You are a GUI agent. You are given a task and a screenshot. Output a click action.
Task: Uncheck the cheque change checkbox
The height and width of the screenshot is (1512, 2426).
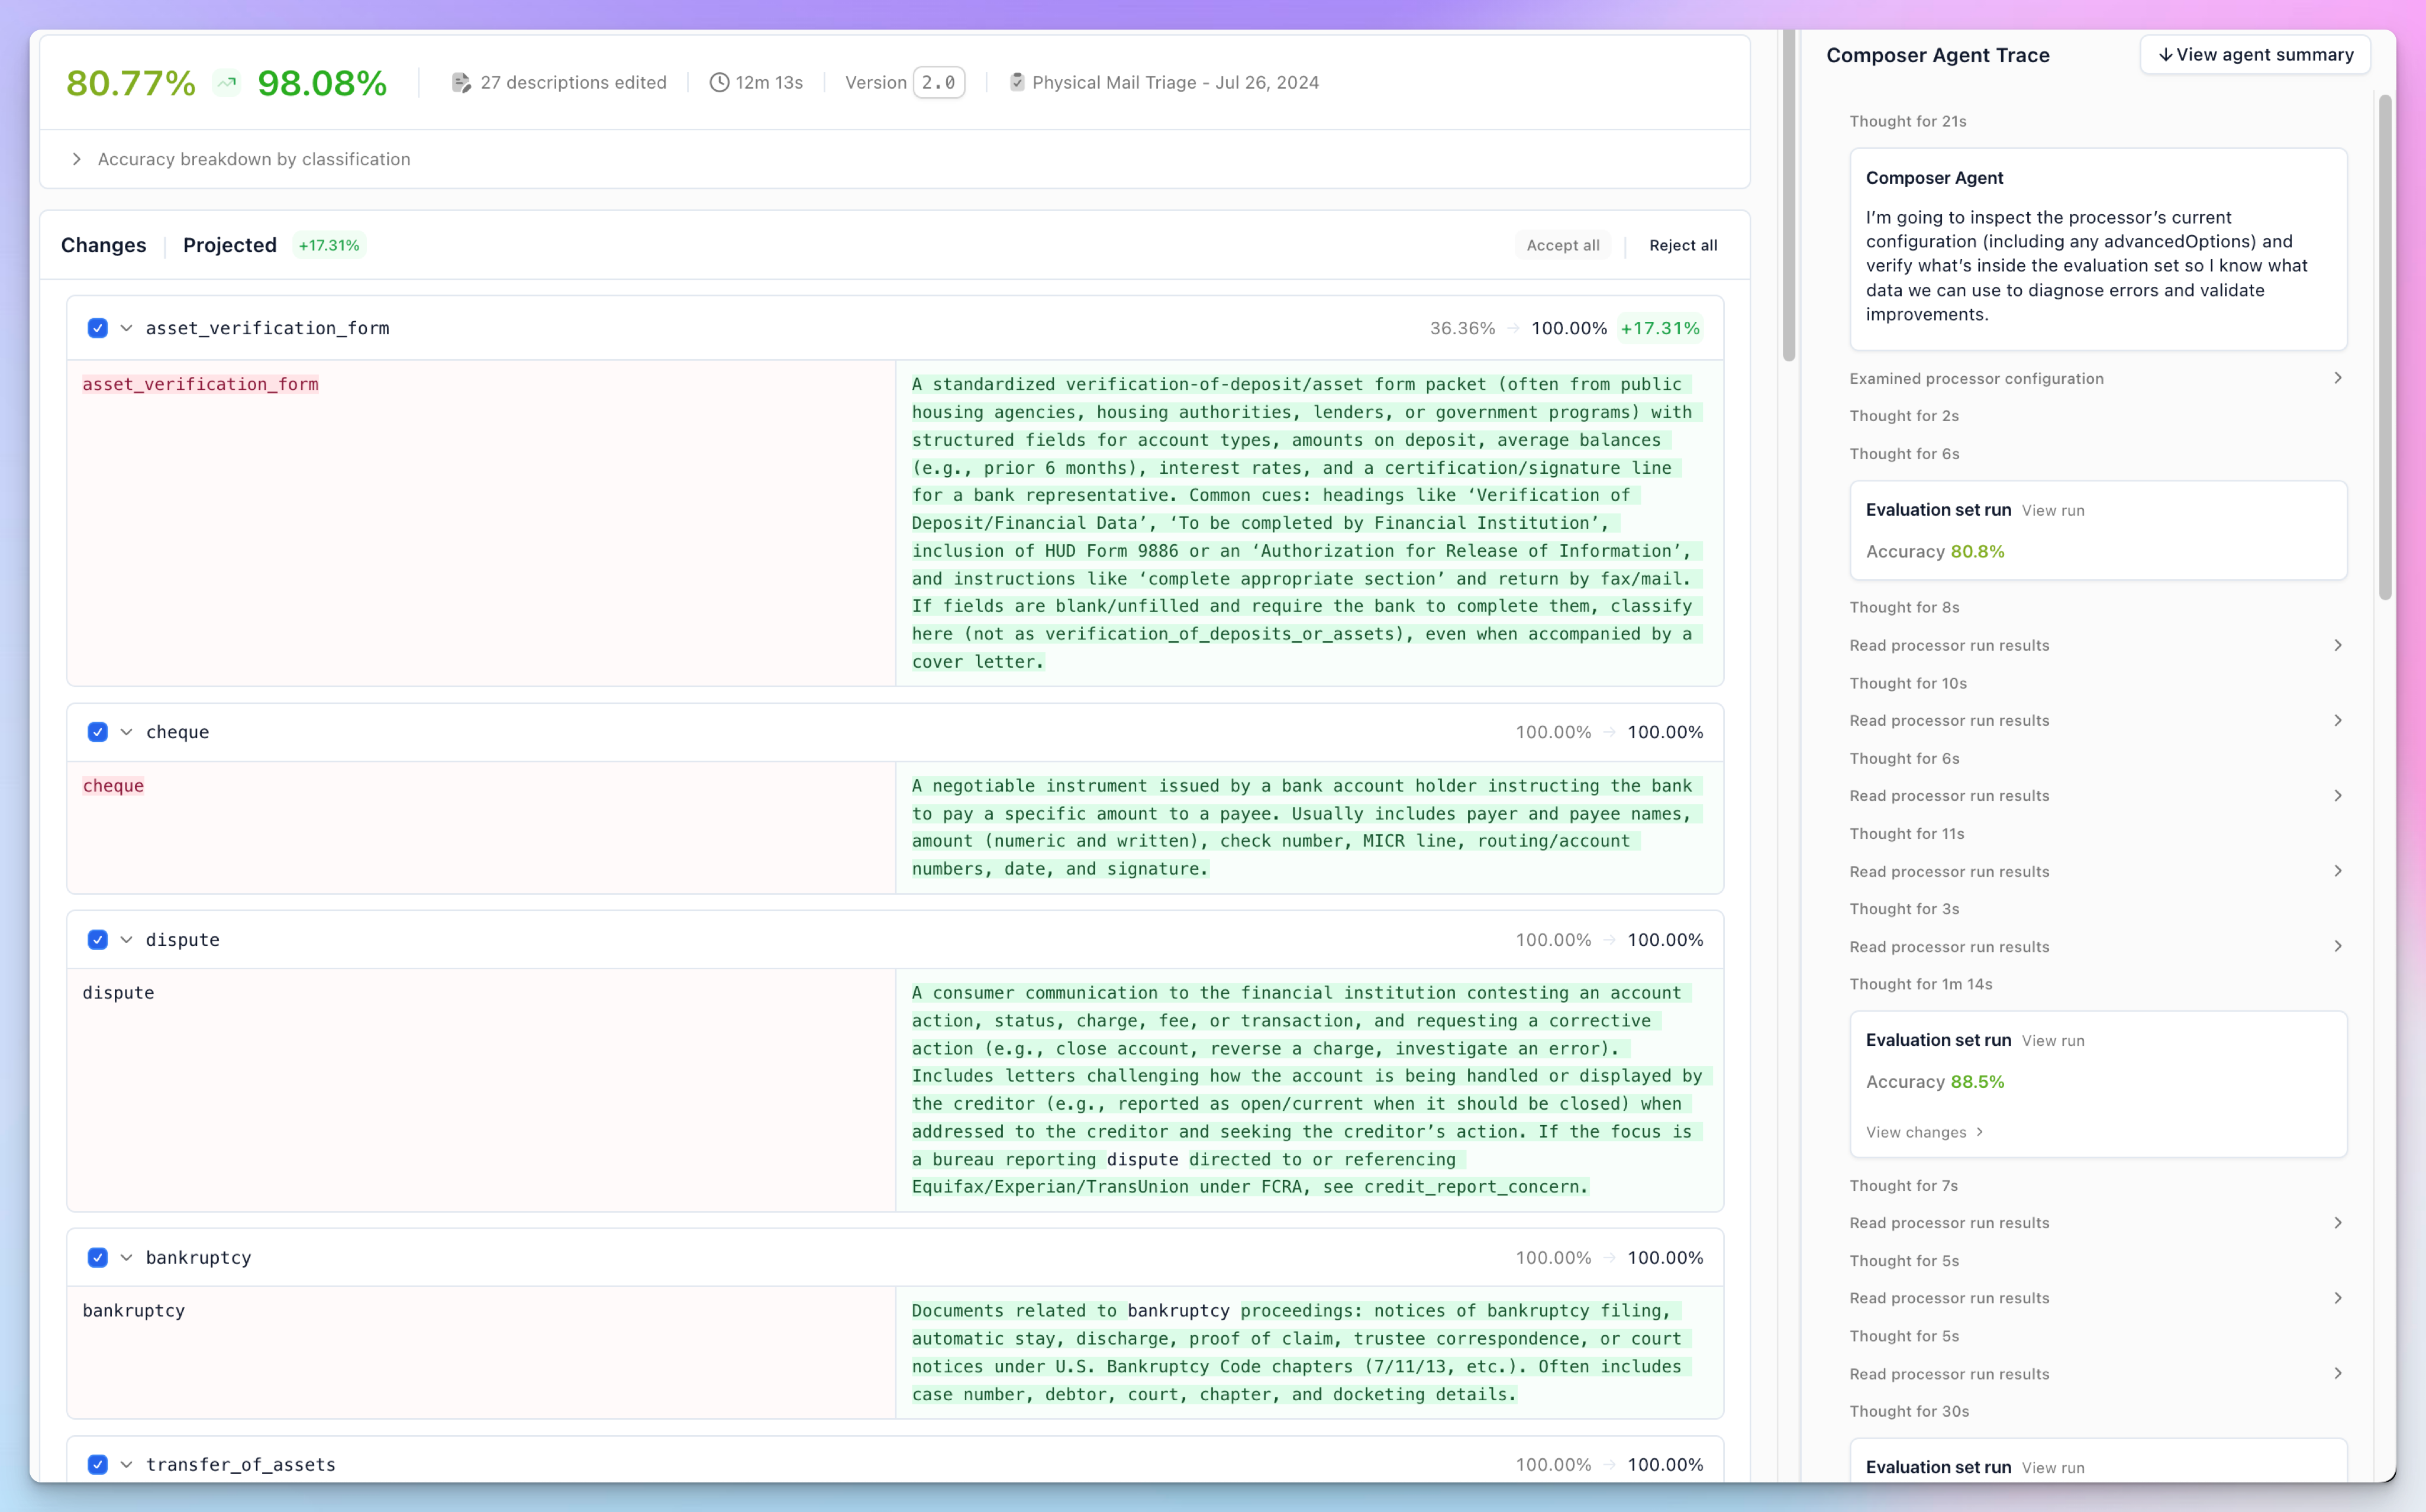pyautogui.click(x=97, y=731)
